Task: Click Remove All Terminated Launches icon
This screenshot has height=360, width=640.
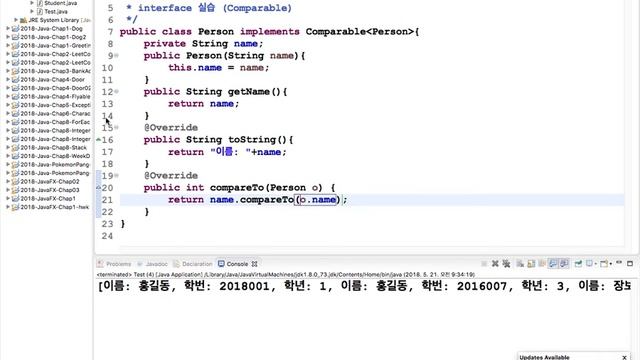Action: coord(506,264)
